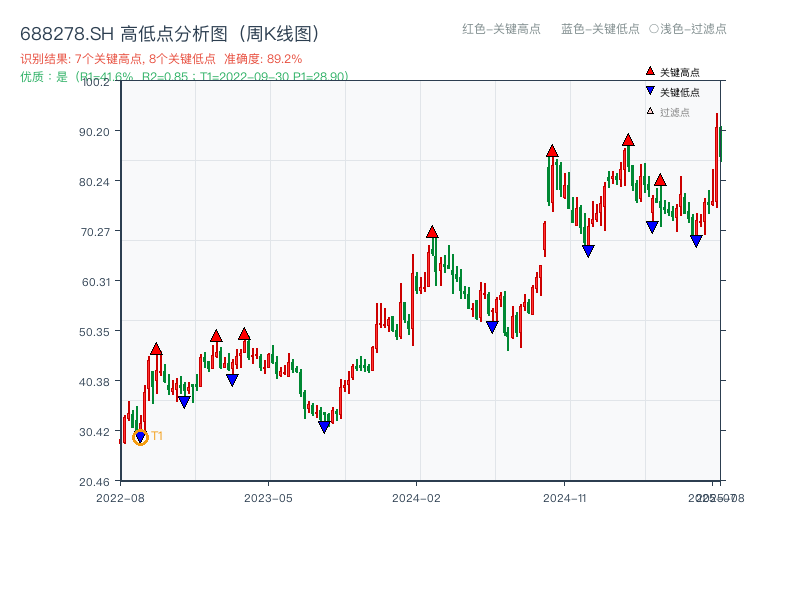This screenshot has width=800, height=600.
Task: Click the 30.42 y-axis label
Action: (x=94, y=432)
